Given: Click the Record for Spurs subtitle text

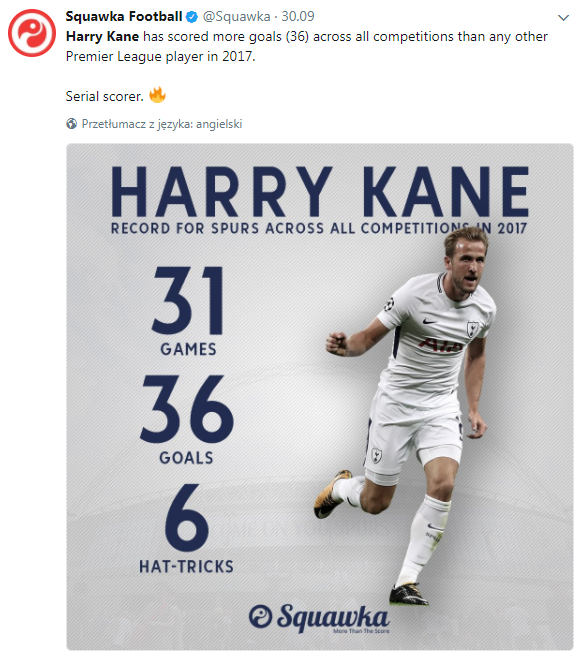Looking at the screenshot, I should pos(319,228).
